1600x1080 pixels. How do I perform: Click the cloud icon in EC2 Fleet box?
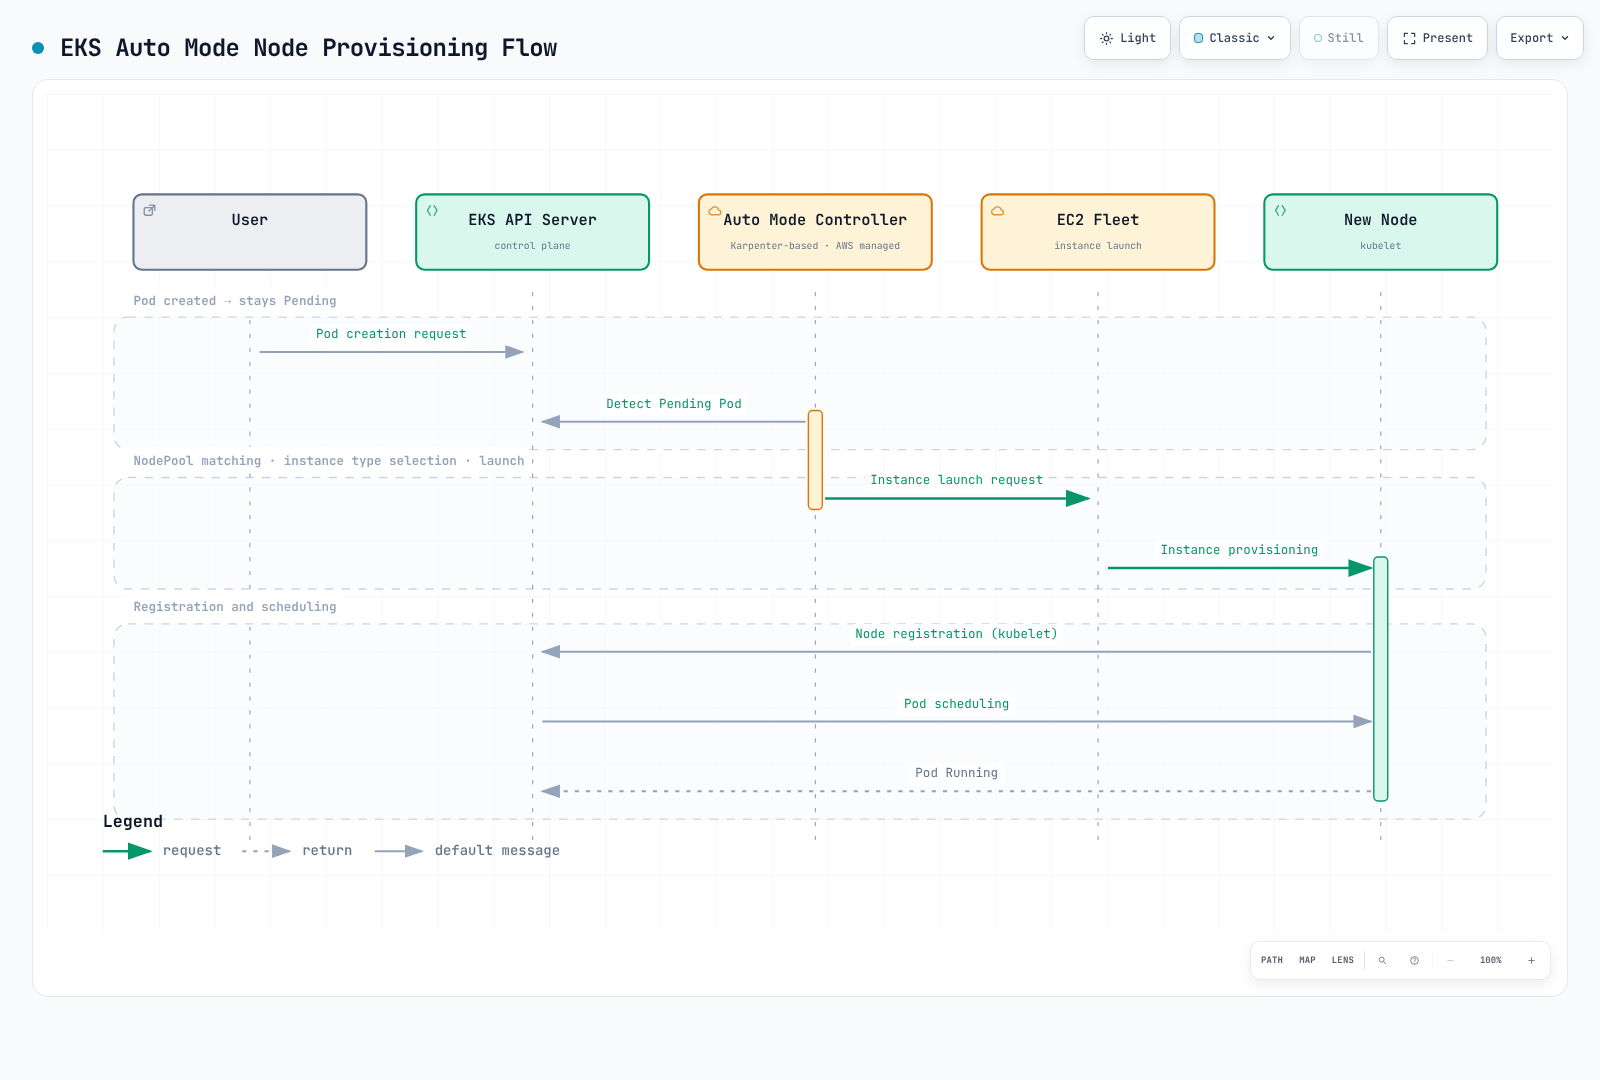tap(997, 211)
